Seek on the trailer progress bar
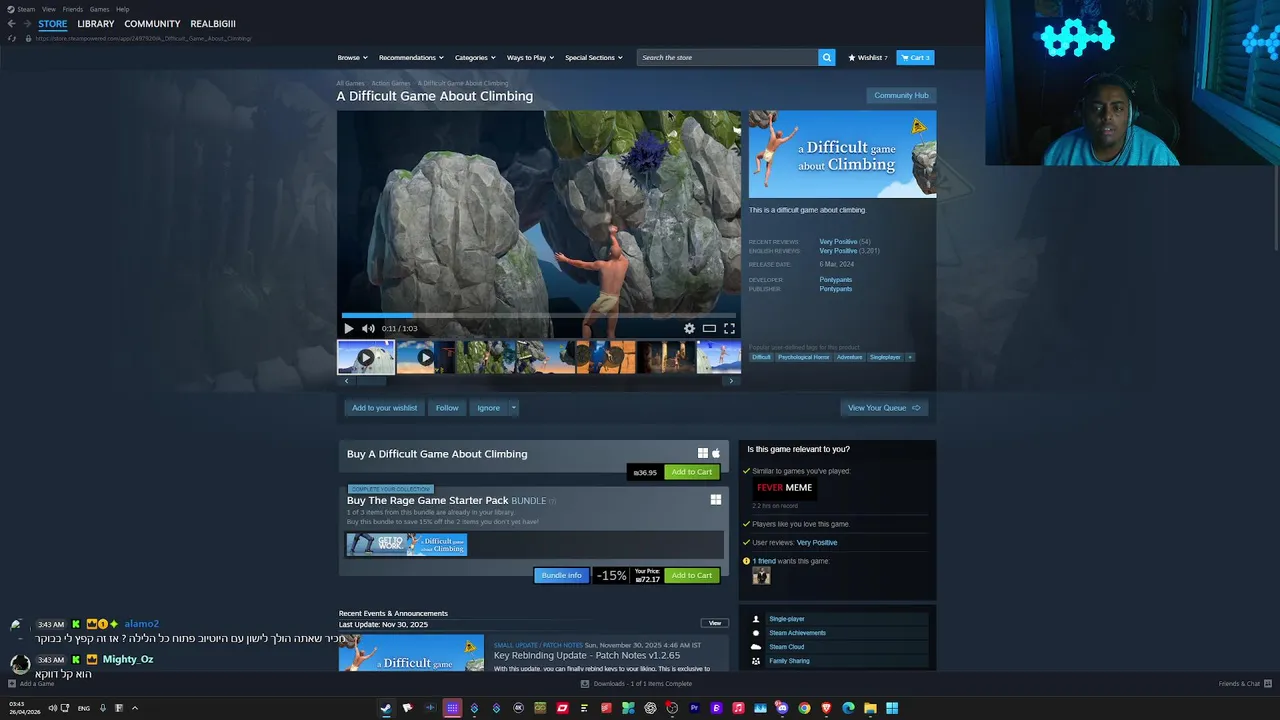Image resolution: width=1280 pixels, height=720 pixels. [x=539, y=315]
